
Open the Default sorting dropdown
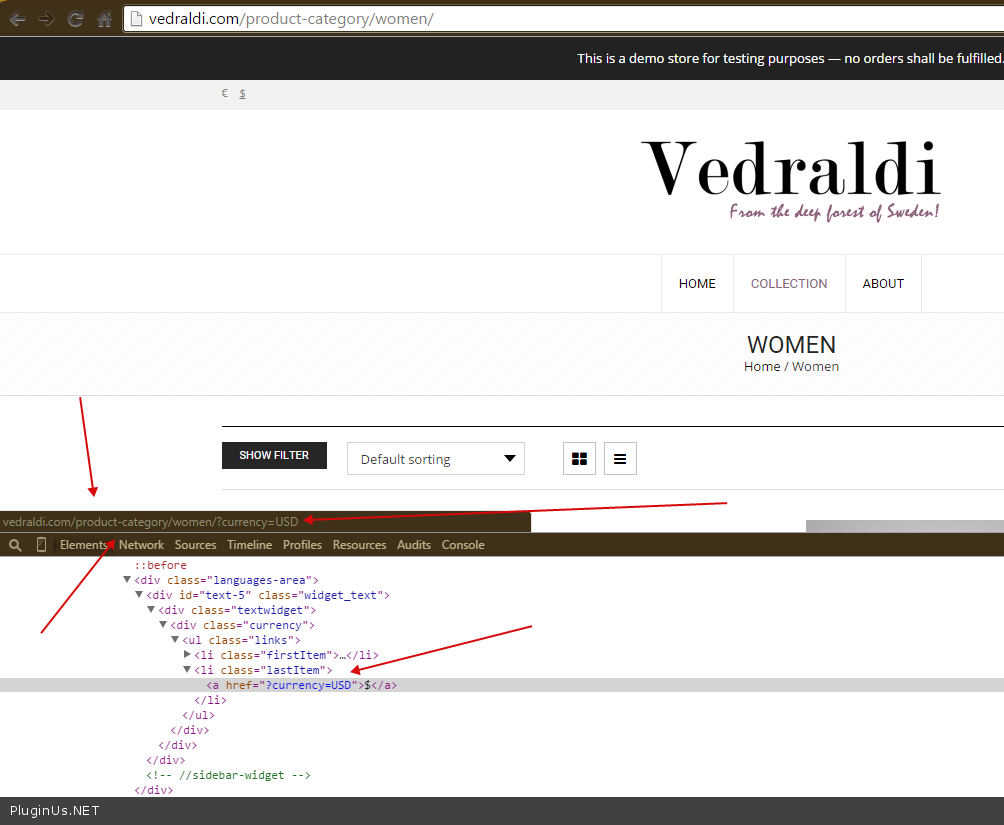pyautogui.click(x=435, y=459)
